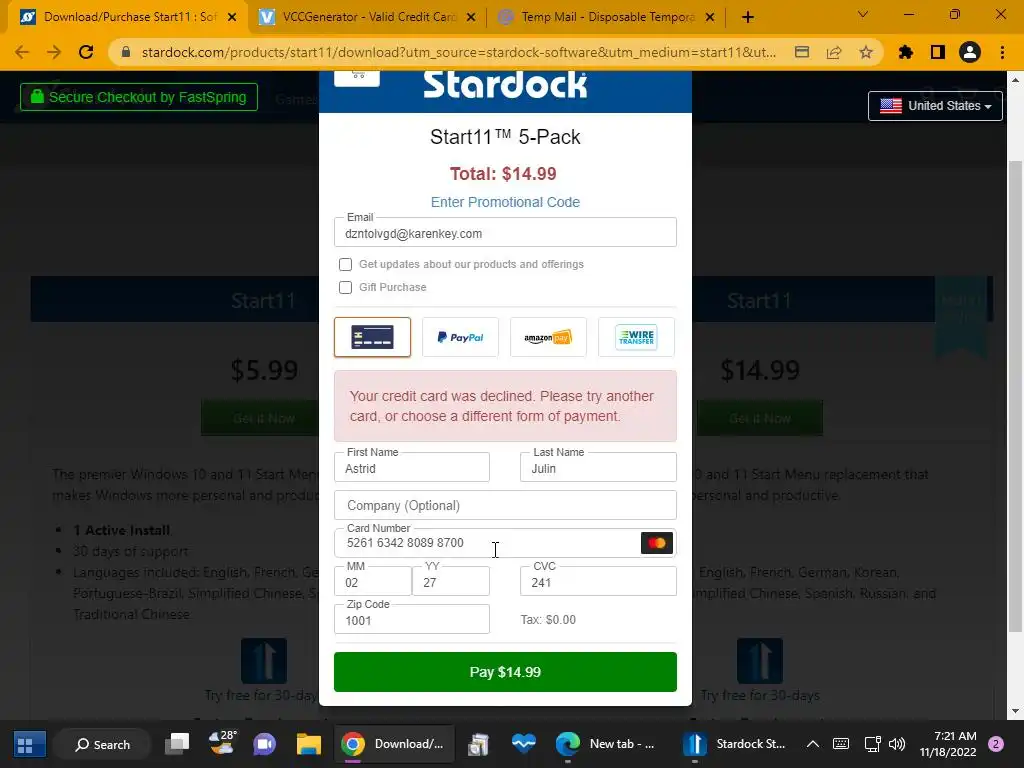Viewport: 1024px width, 768px height.
Task: Click Windows taskbar Search box
Action: [103, 744]
